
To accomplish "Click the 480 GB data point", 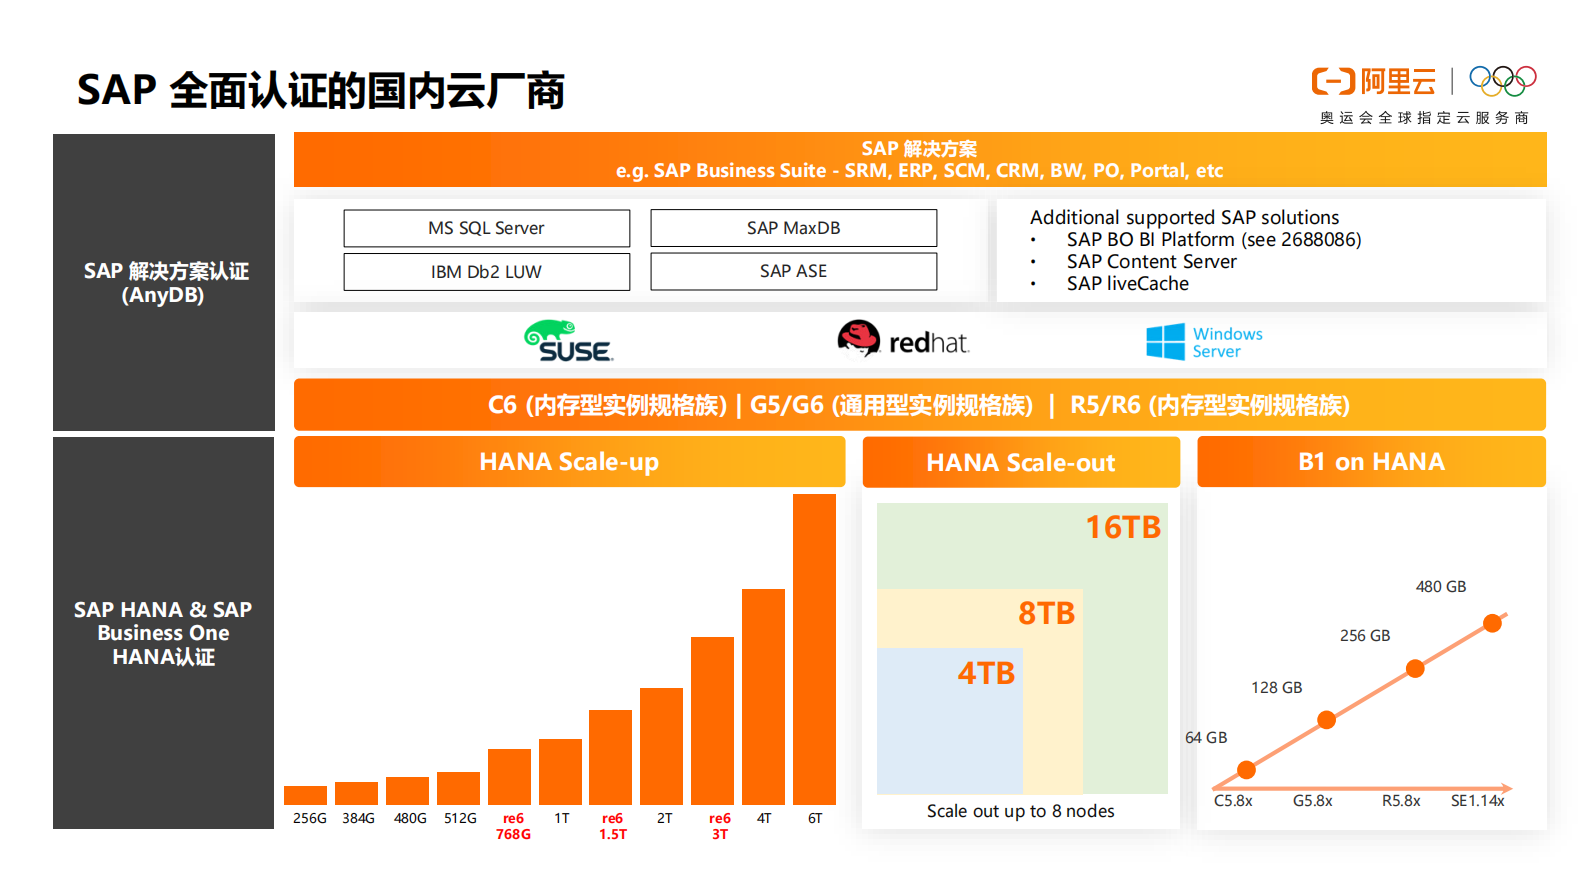I will tap(1493, 624).
